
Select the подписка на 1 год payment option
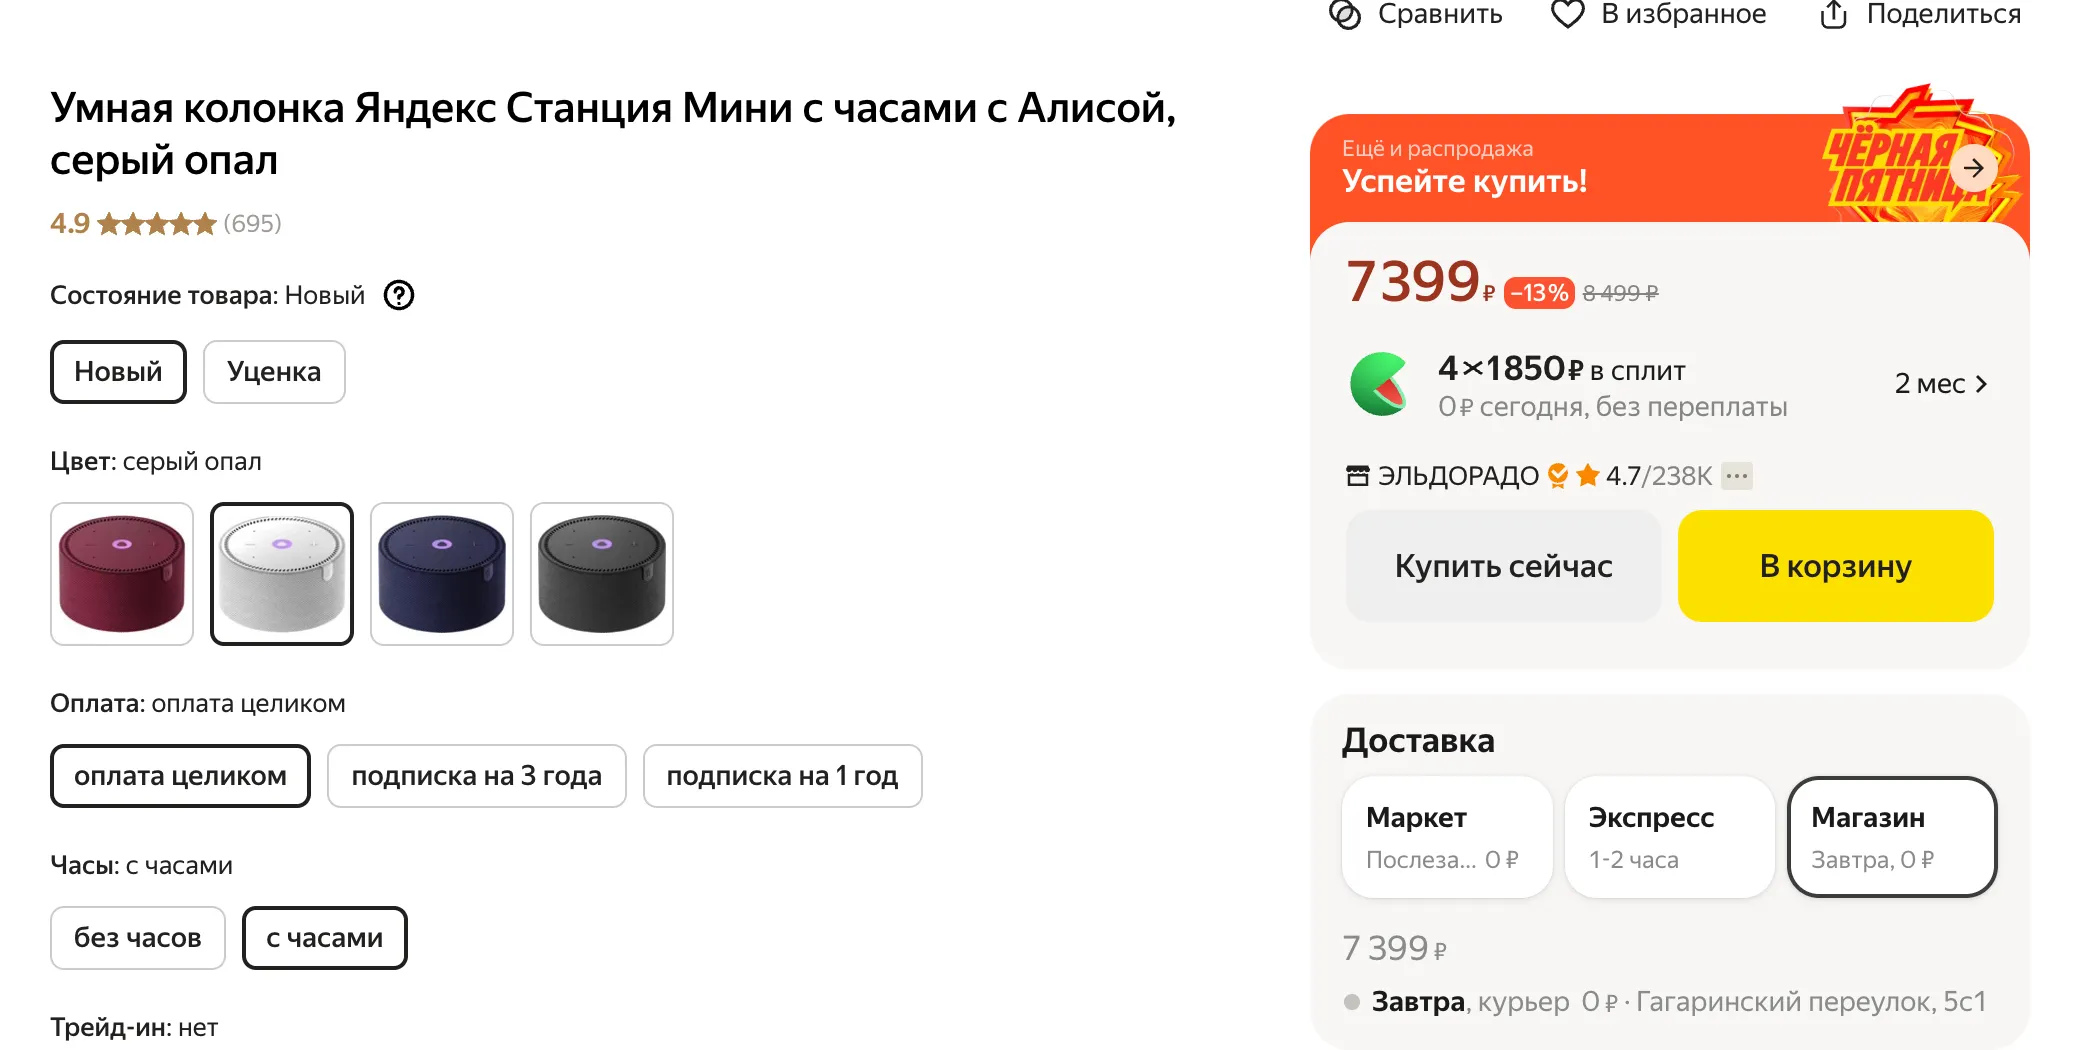(x=782, y=776)
